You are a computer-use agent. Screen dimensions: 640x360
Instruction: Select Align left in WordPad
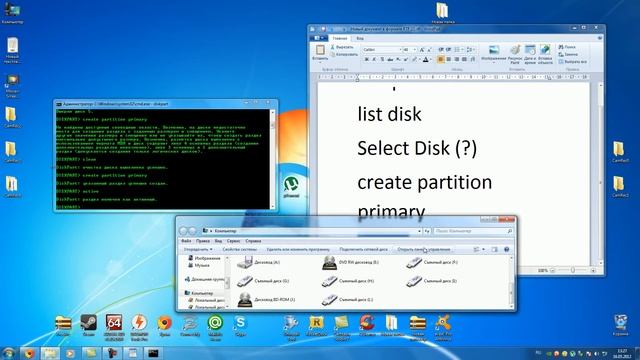[441, 60]
